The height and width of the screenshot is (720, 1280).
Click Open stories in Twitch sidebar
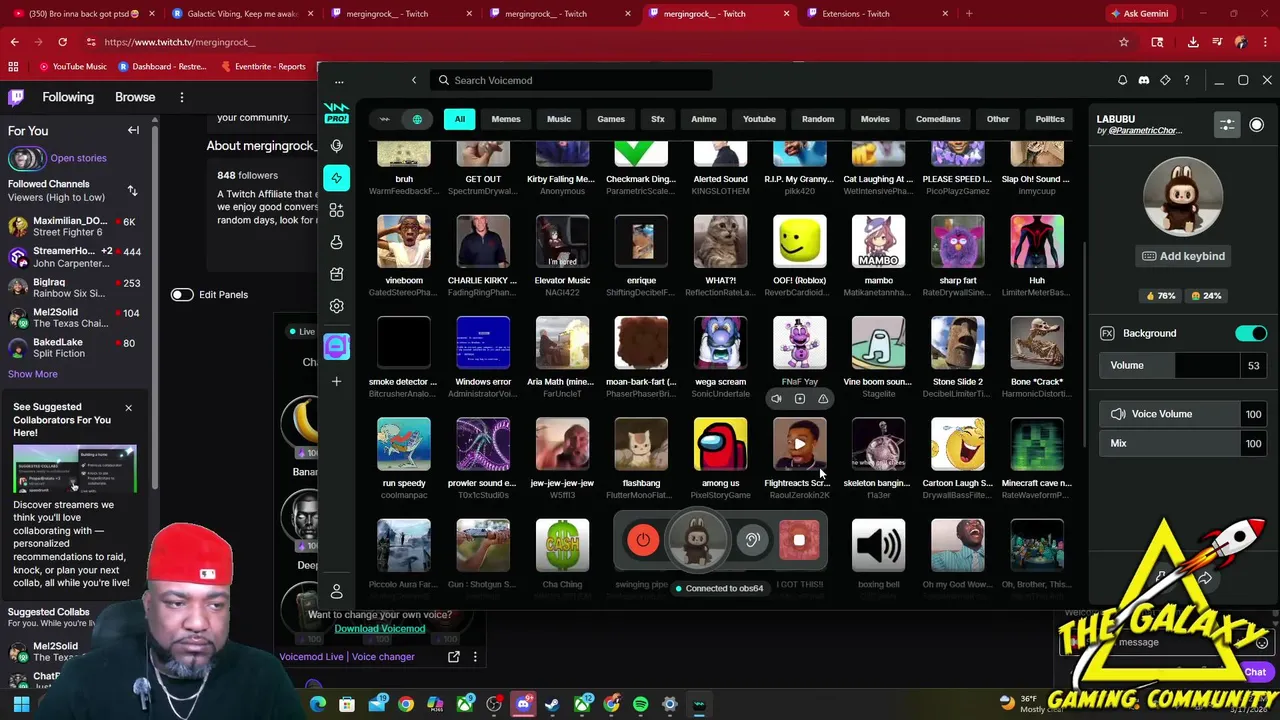78,158
